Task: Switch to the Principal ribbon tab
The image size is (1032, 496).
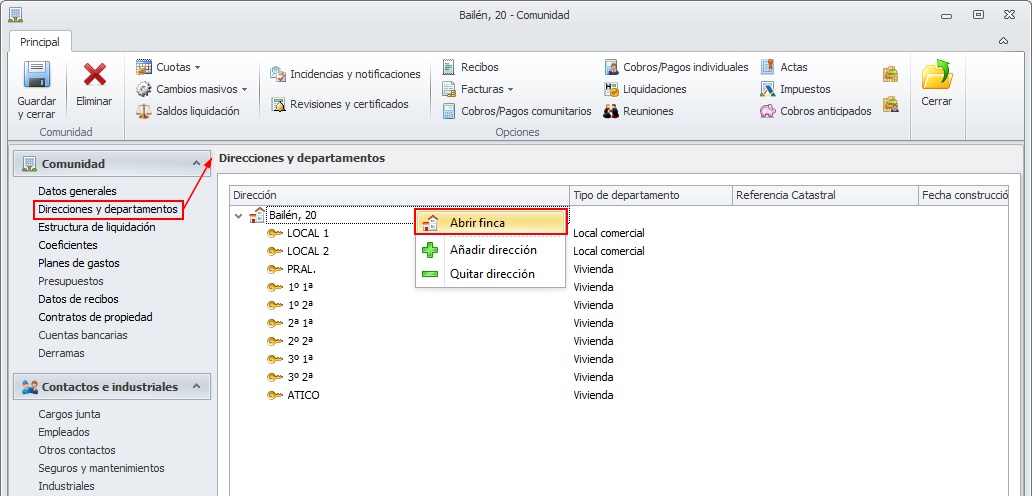Action: [x=40, y=42]
